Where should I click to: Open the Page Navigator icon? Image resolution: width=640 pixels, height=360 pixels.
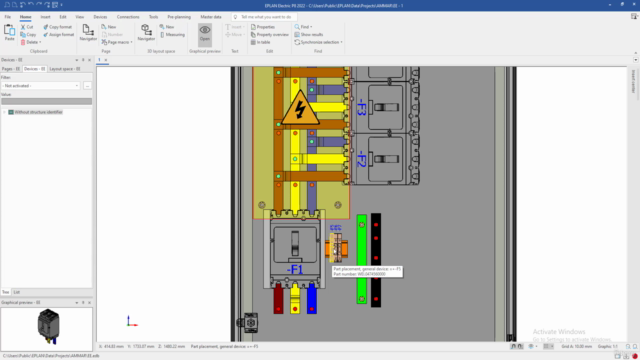(x=88, y=30)
